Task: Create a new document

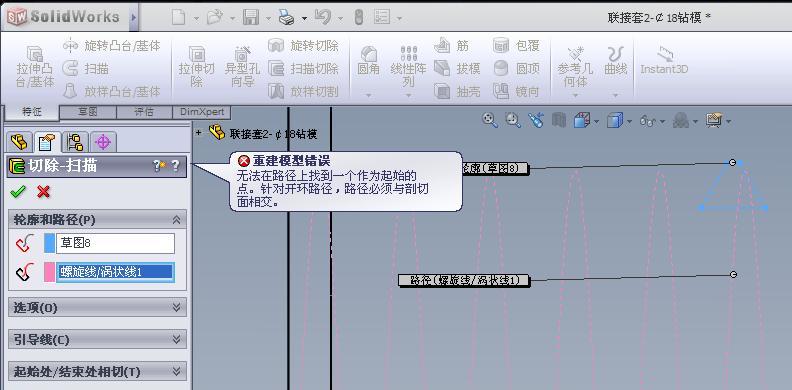Action: (178, 18)
